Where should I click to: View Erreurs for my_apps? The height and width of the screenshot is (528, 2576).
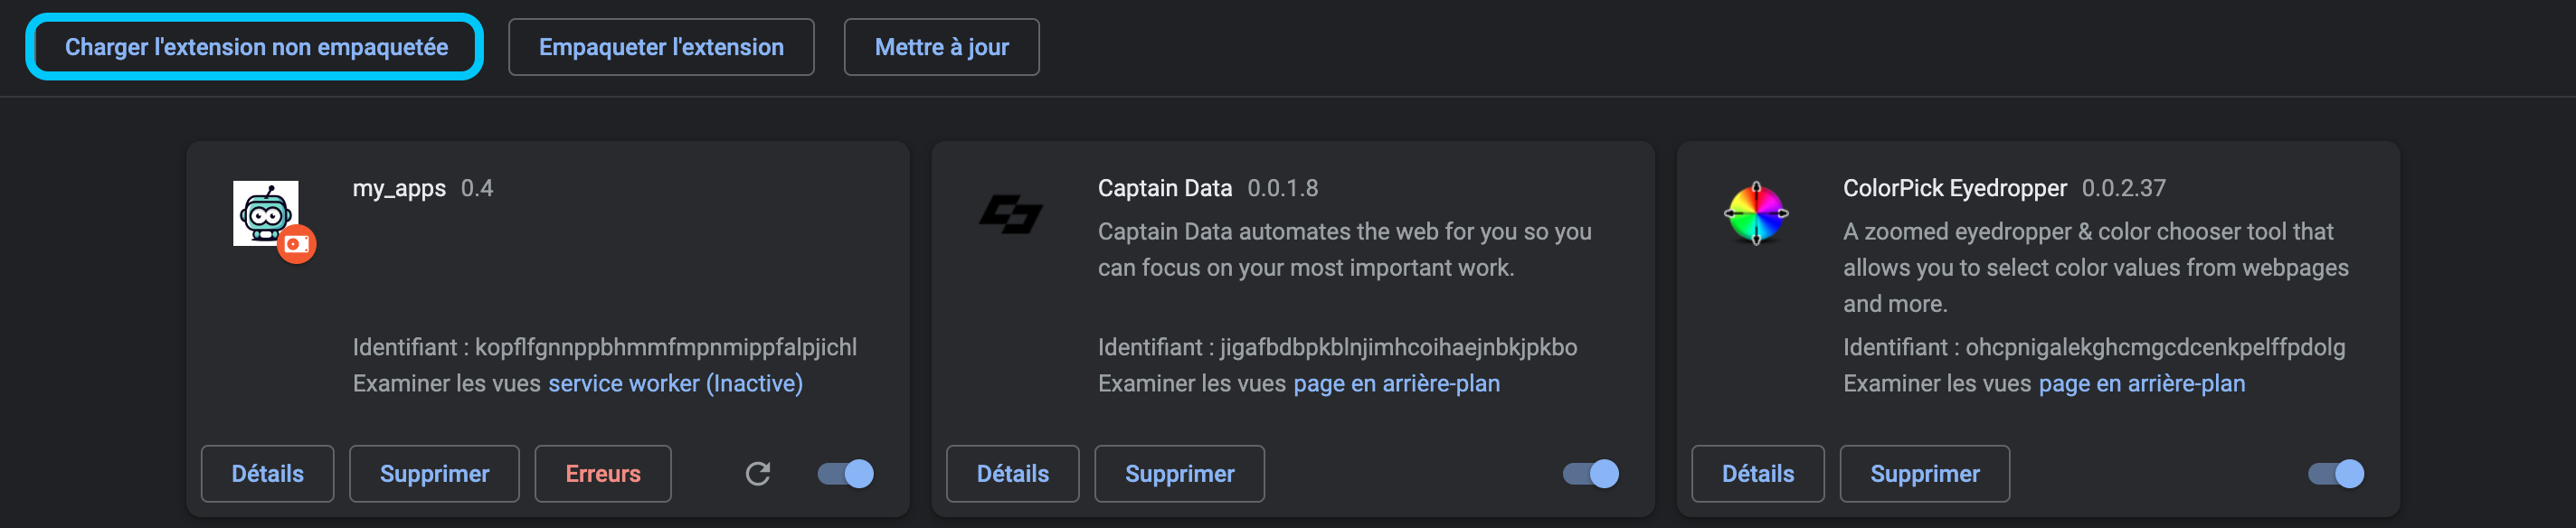pyautogui.click(x=603, y=474)
